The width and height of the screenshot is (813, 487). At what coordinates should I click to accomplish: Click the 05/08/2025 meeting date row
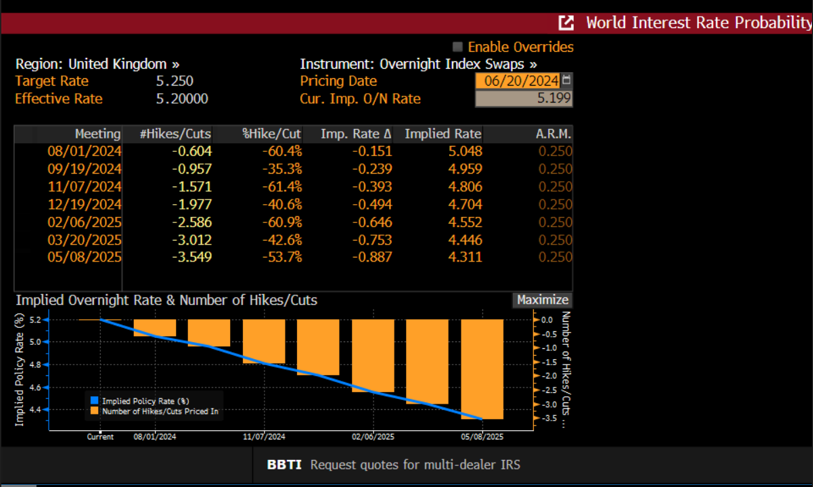click(85, 257)
